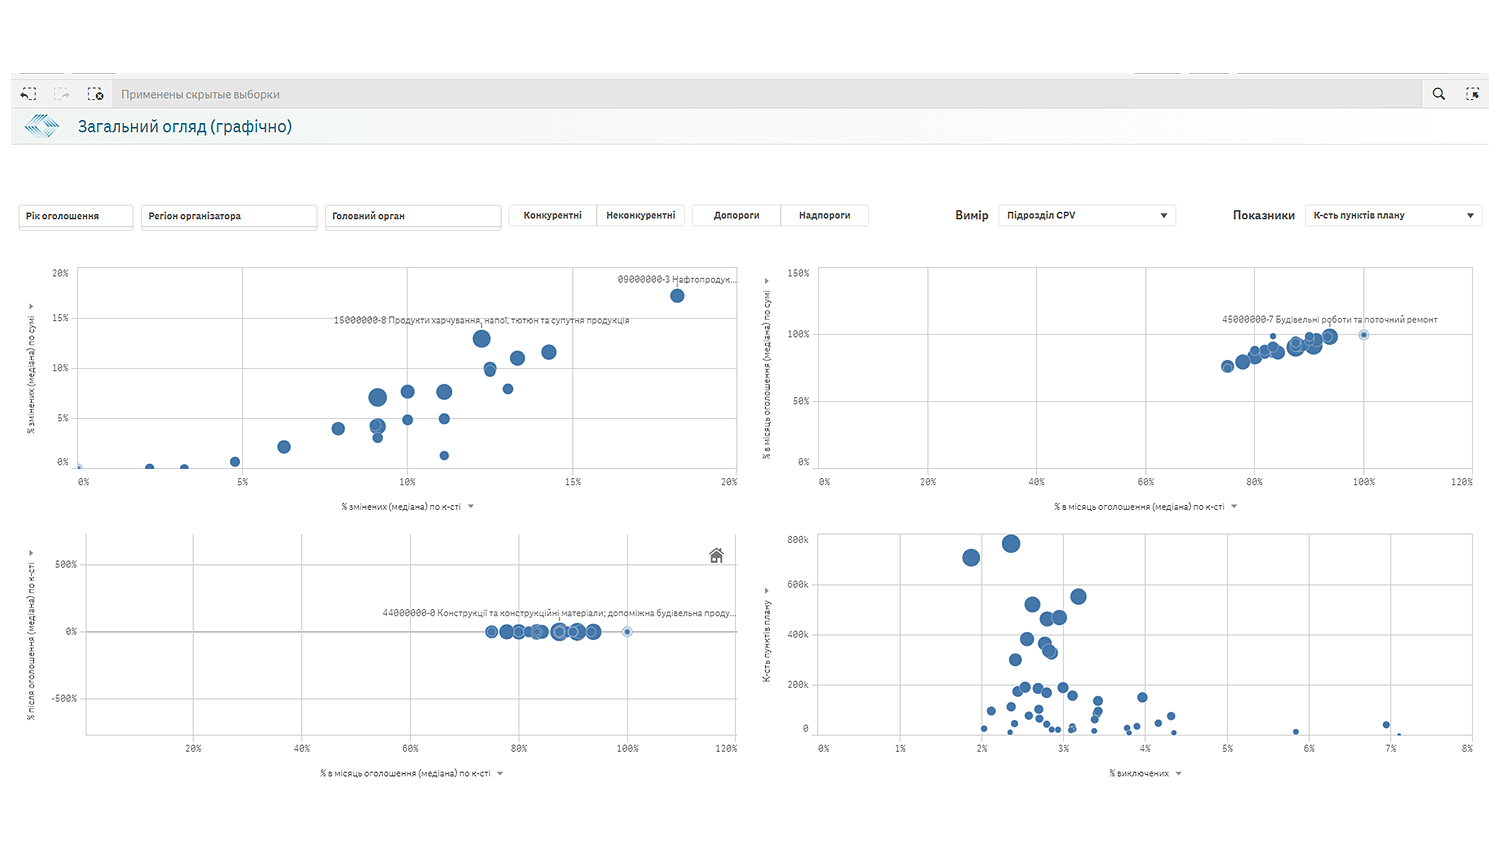Select the Неконкурентні filter option

click(640, 214)
